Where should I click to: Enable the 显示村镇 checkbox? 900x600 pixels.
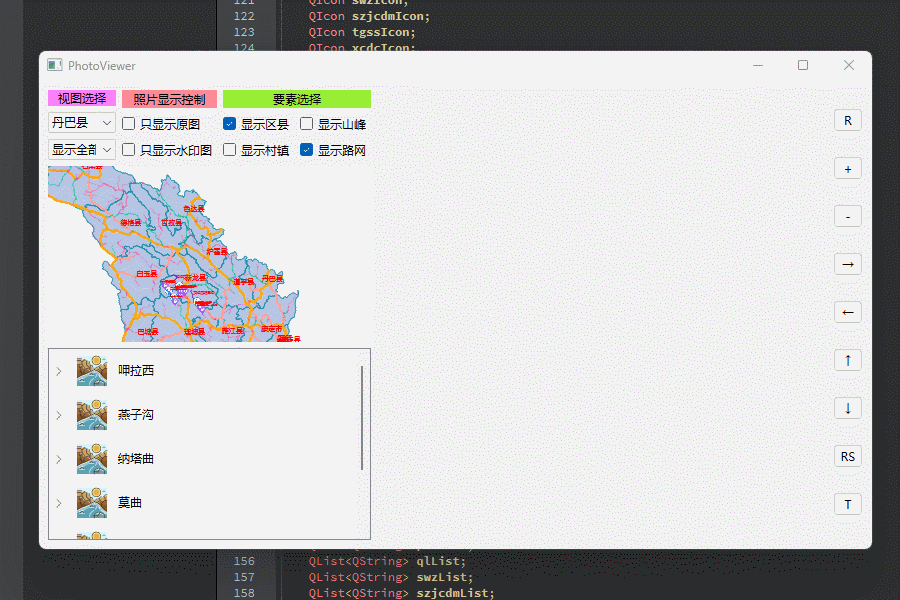[x=229, y=150]
